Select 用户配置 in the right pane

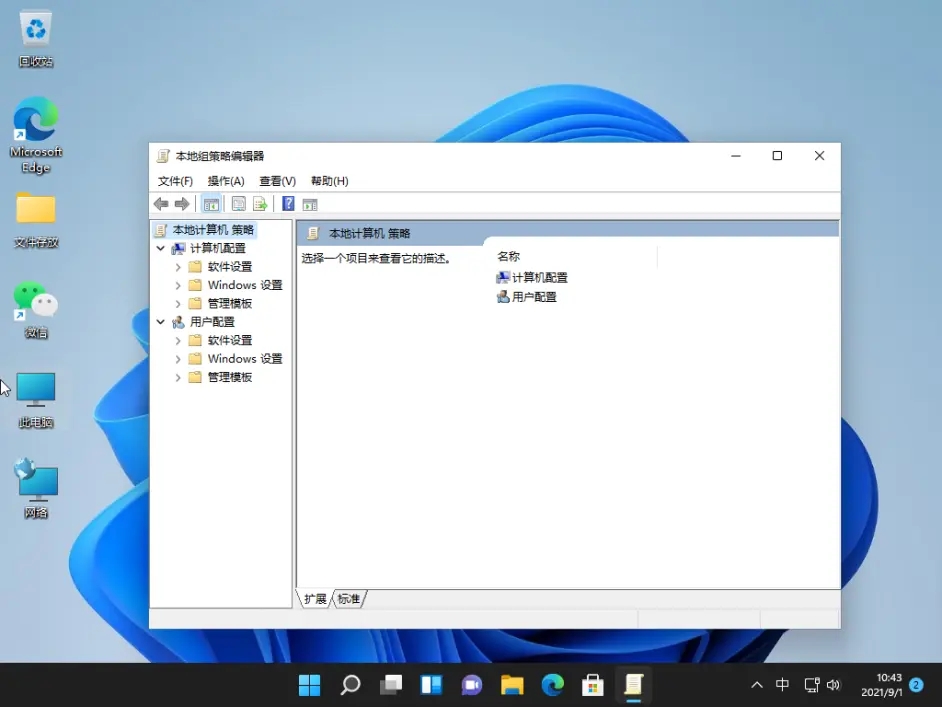coord(530,297)
